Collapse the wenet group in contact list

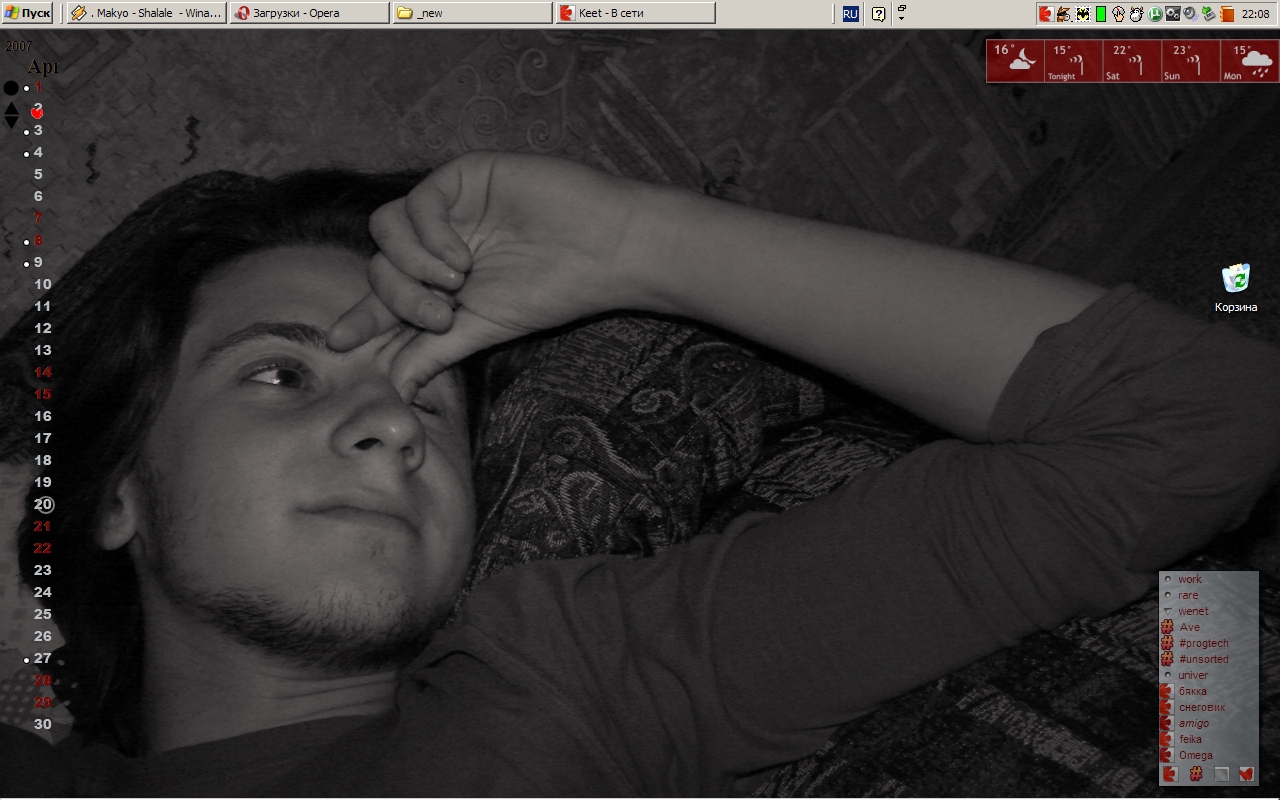tap(1167, 611)
